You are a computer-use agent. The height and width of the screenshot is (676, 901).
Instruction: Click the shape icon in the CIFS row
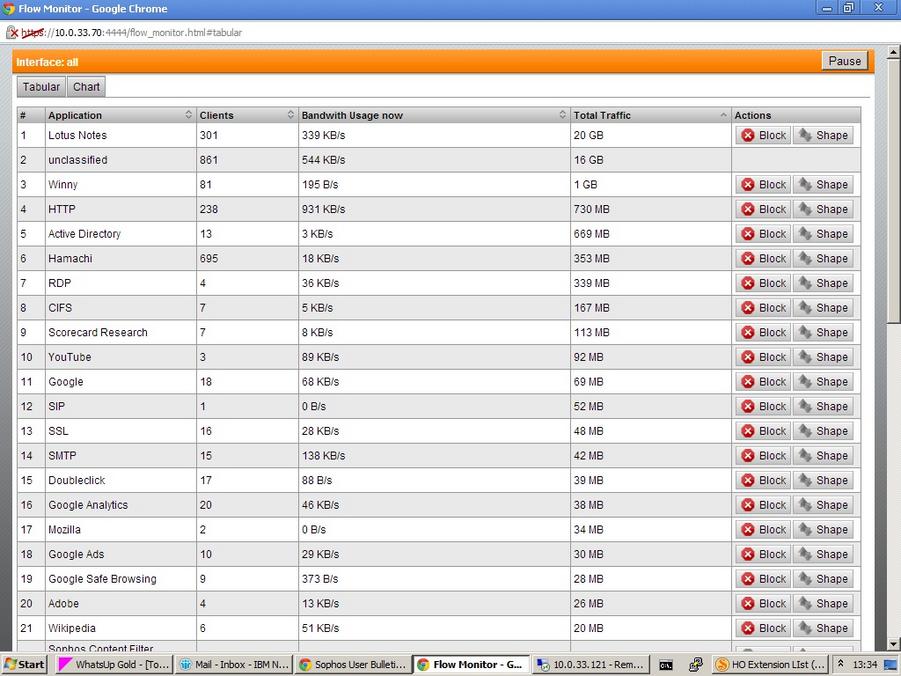point(806,308)
